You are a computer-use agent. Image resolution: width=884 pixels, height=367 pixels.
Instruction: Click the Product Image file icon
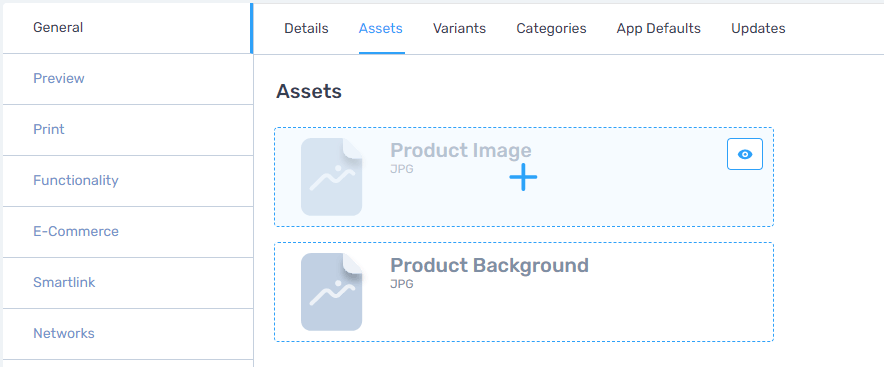332,177
